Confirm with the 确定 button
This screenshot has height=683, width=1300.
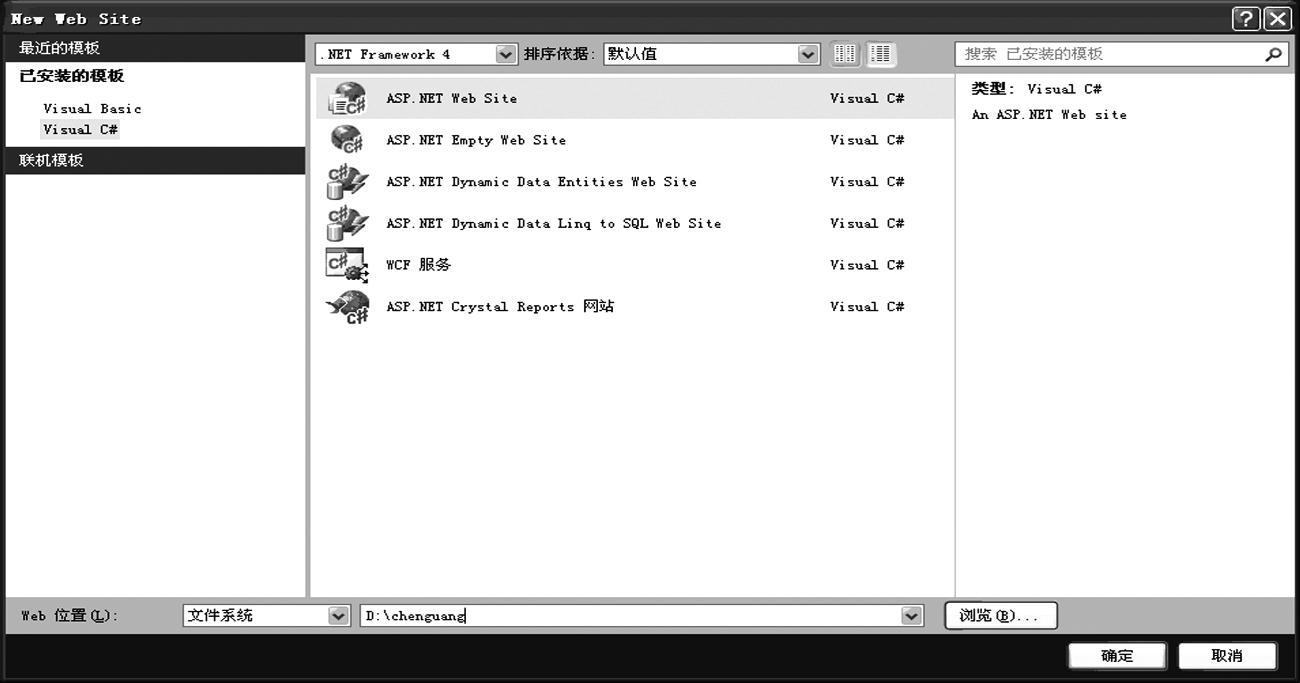click(x=1117, y=656)
